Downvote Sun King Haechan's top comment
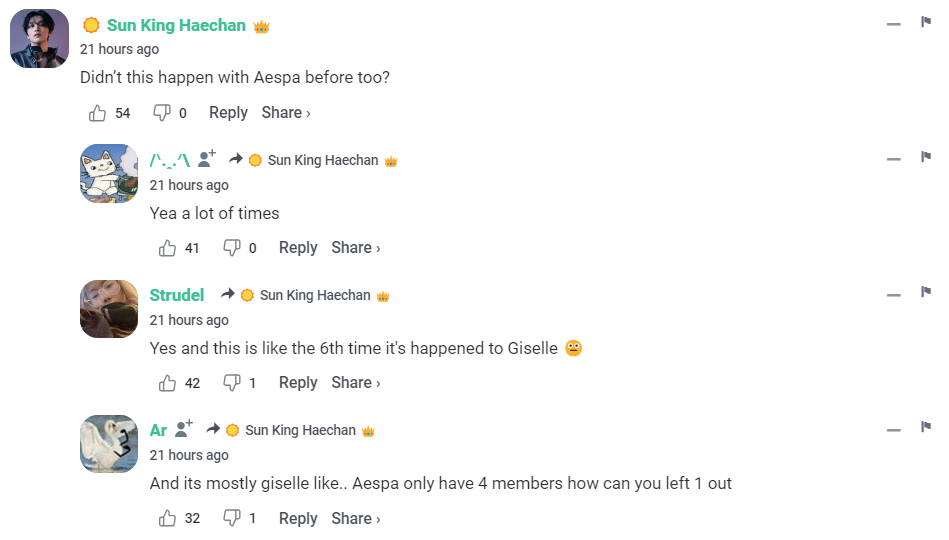The width and height of the screenshot is (949, 540). click(x=161, y=113)
